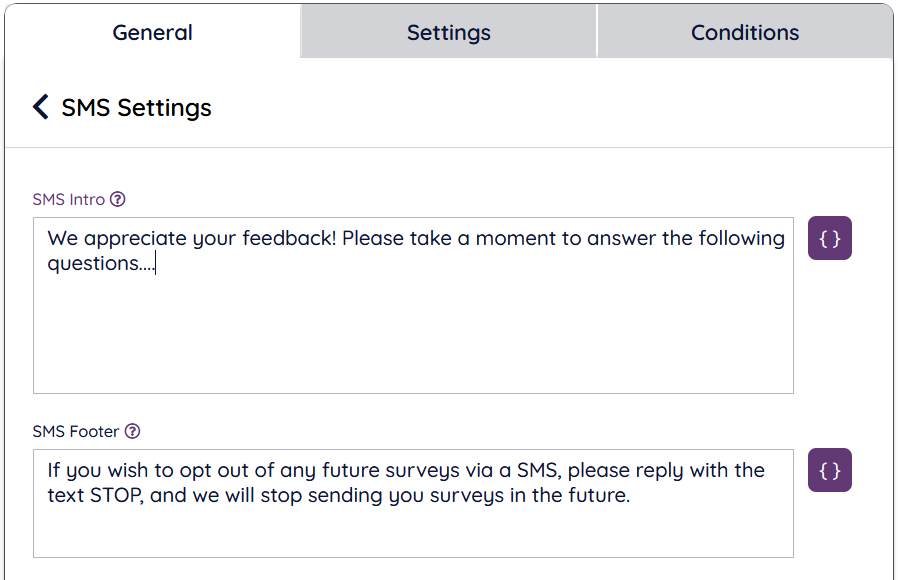Click the merge field {} icon for SMS Footer
The image size is (898, 580).
(829, 470)
